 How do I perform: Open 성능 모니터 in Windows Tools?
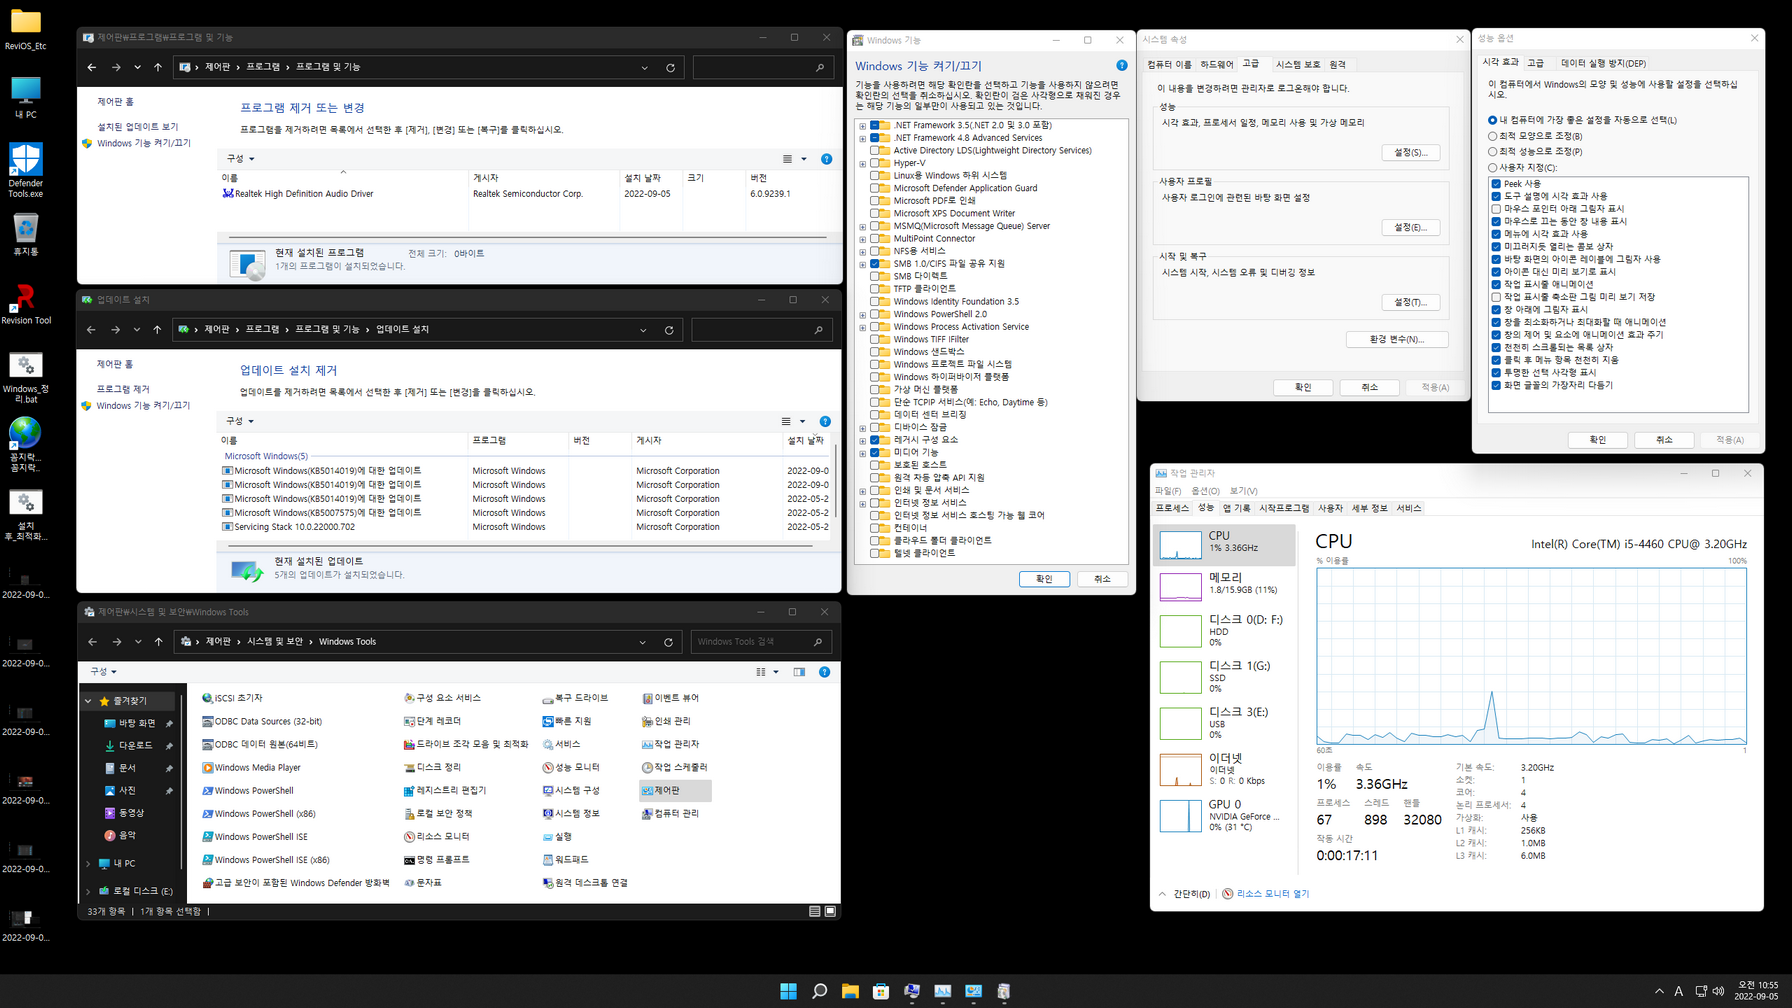(571, 767)
